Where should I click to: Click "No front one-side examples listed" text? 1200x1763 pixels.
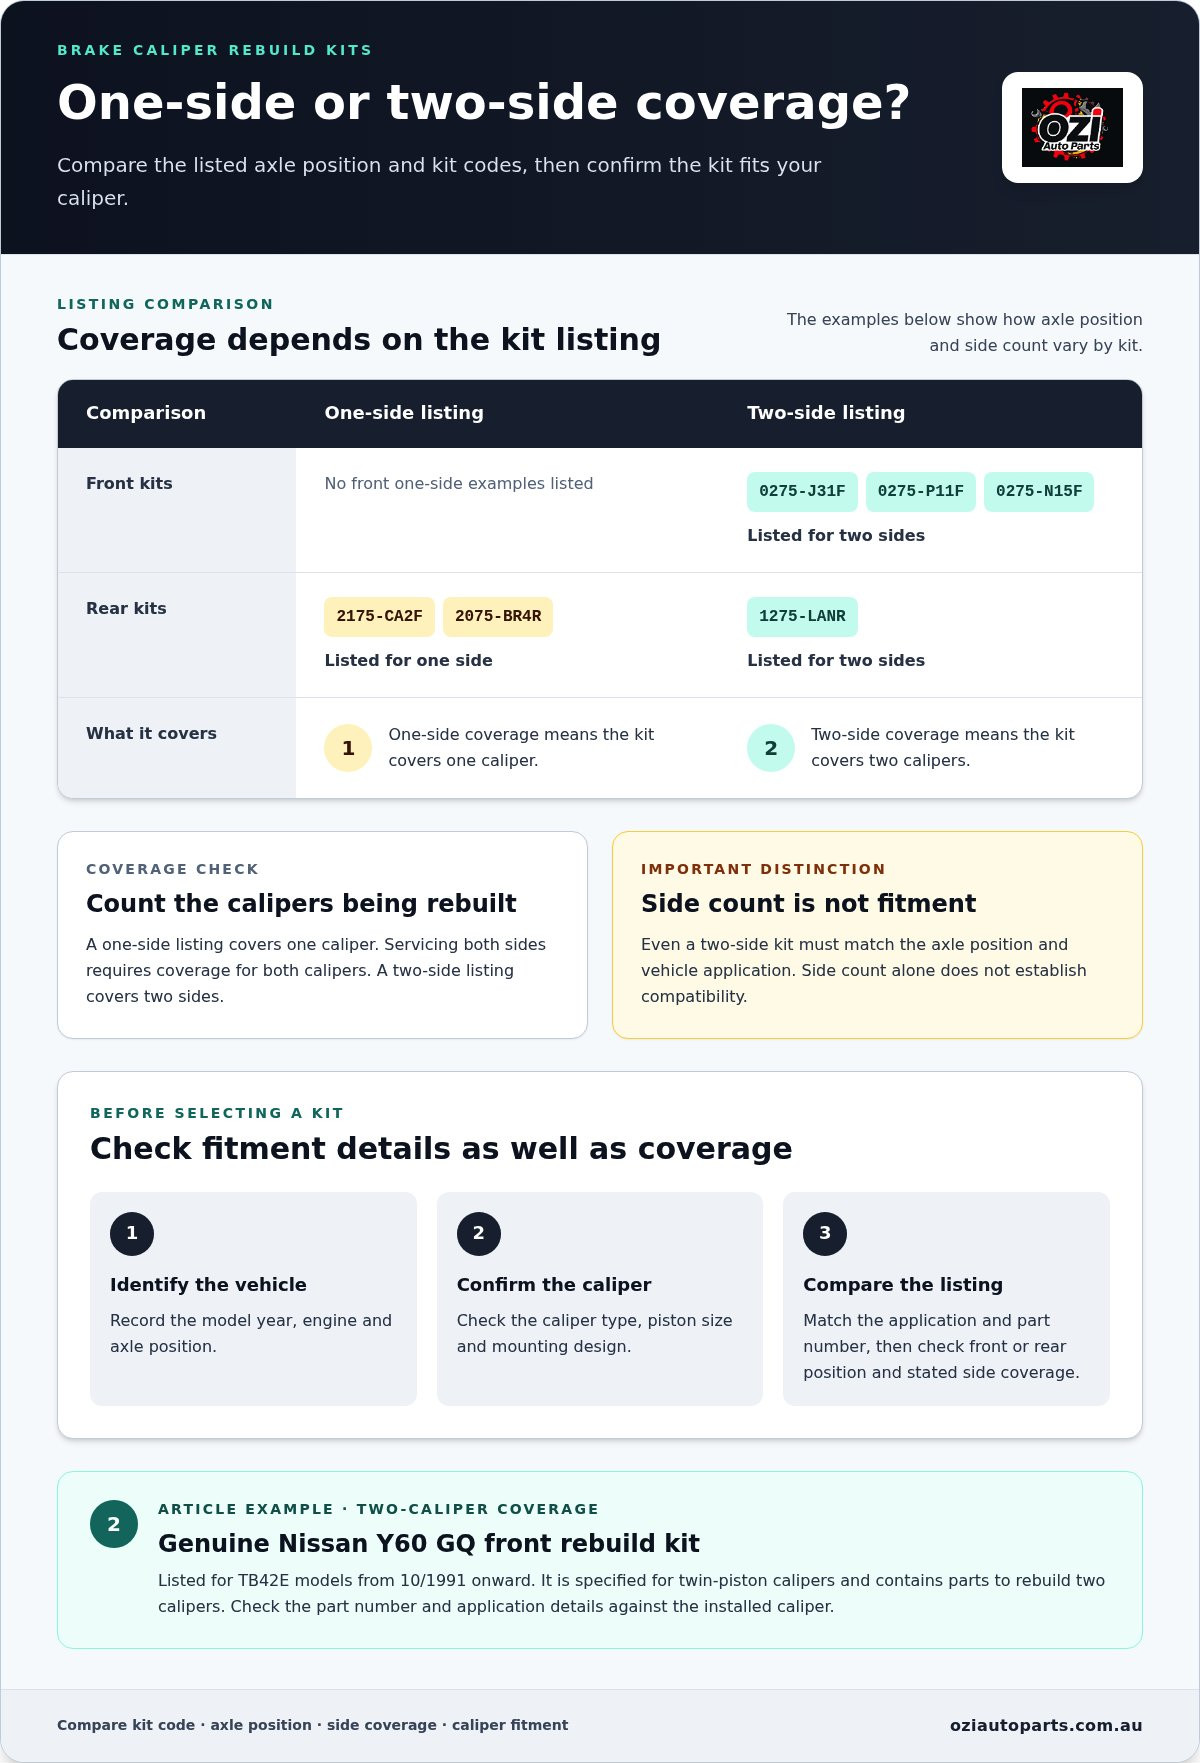click(x=459, y=484)
